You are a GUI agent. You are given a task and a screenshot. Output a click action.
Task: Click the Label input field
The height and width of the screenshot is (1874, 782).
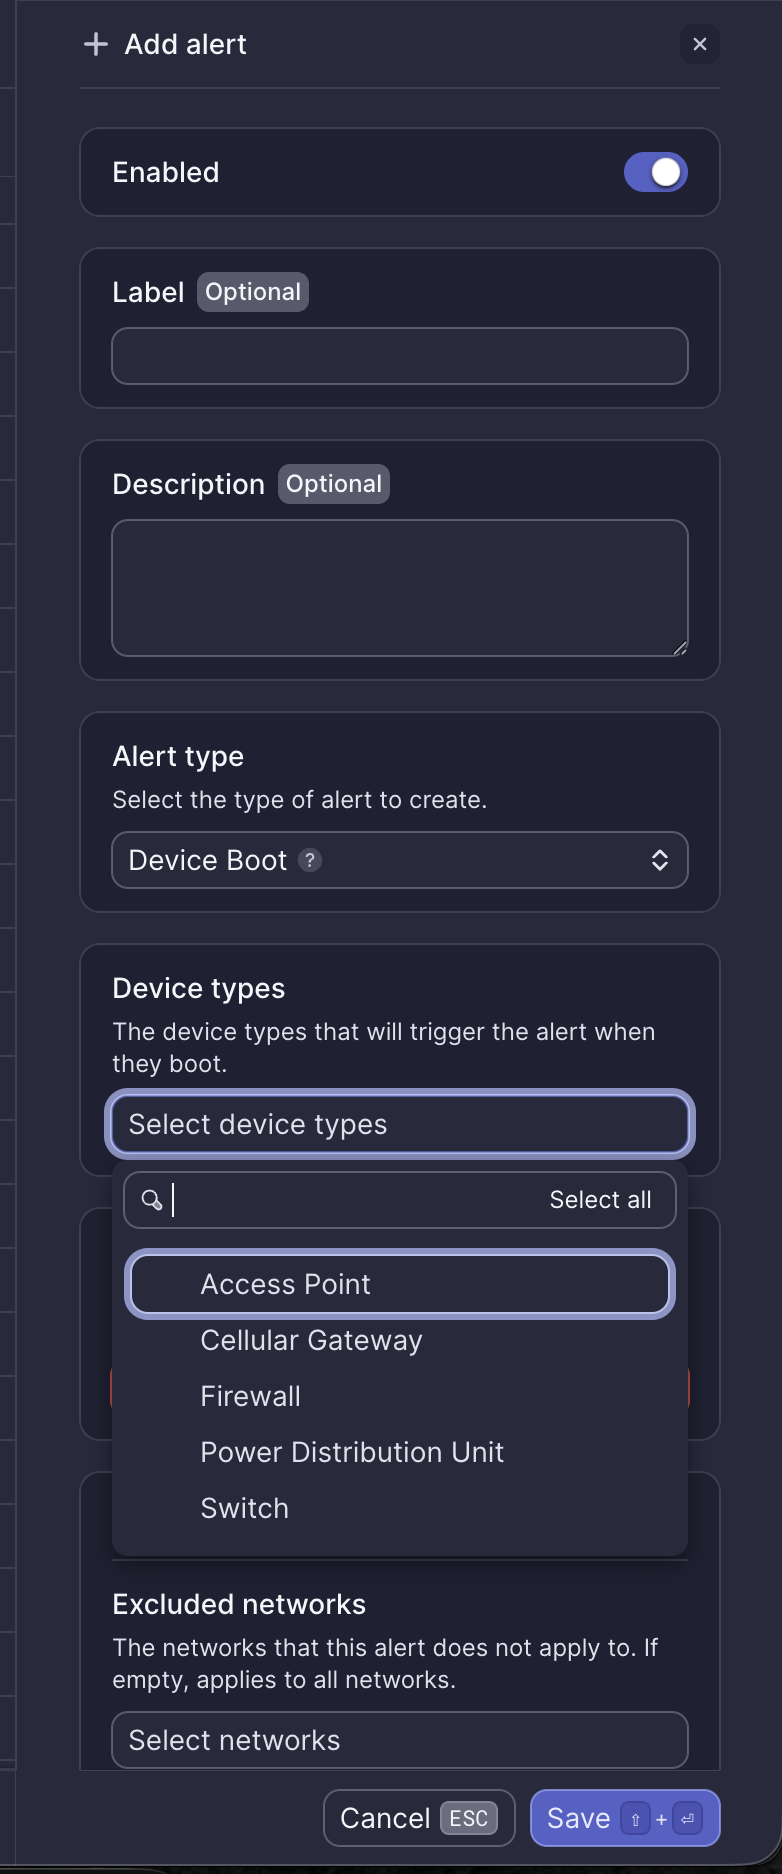click(400, 356)
